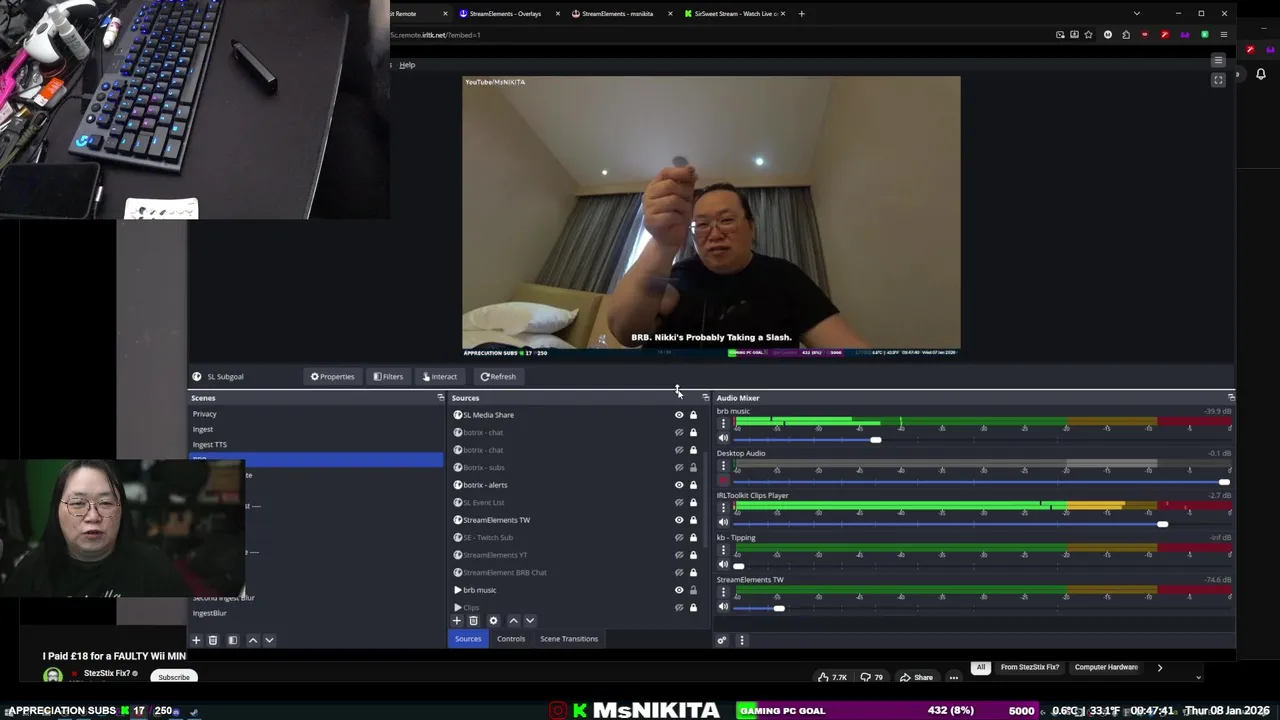Select the Privacy scene
Image resolution: width=1280 pixels, height=720 pixels.
coord(316,414)
